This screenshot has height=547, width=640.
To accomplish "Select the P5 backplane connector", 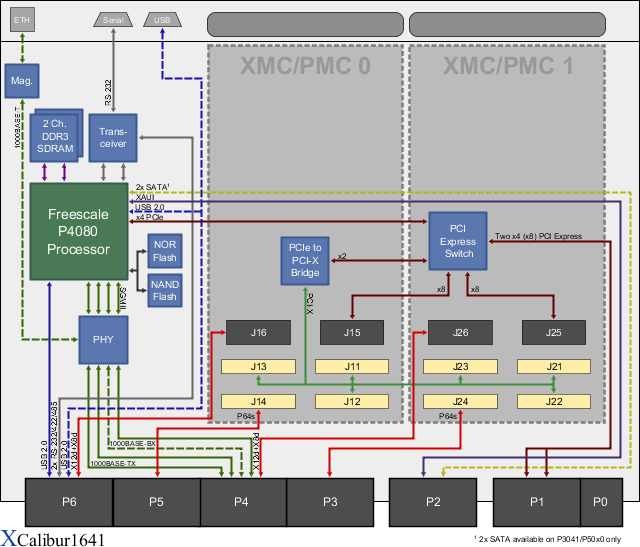I will [156, 502].
